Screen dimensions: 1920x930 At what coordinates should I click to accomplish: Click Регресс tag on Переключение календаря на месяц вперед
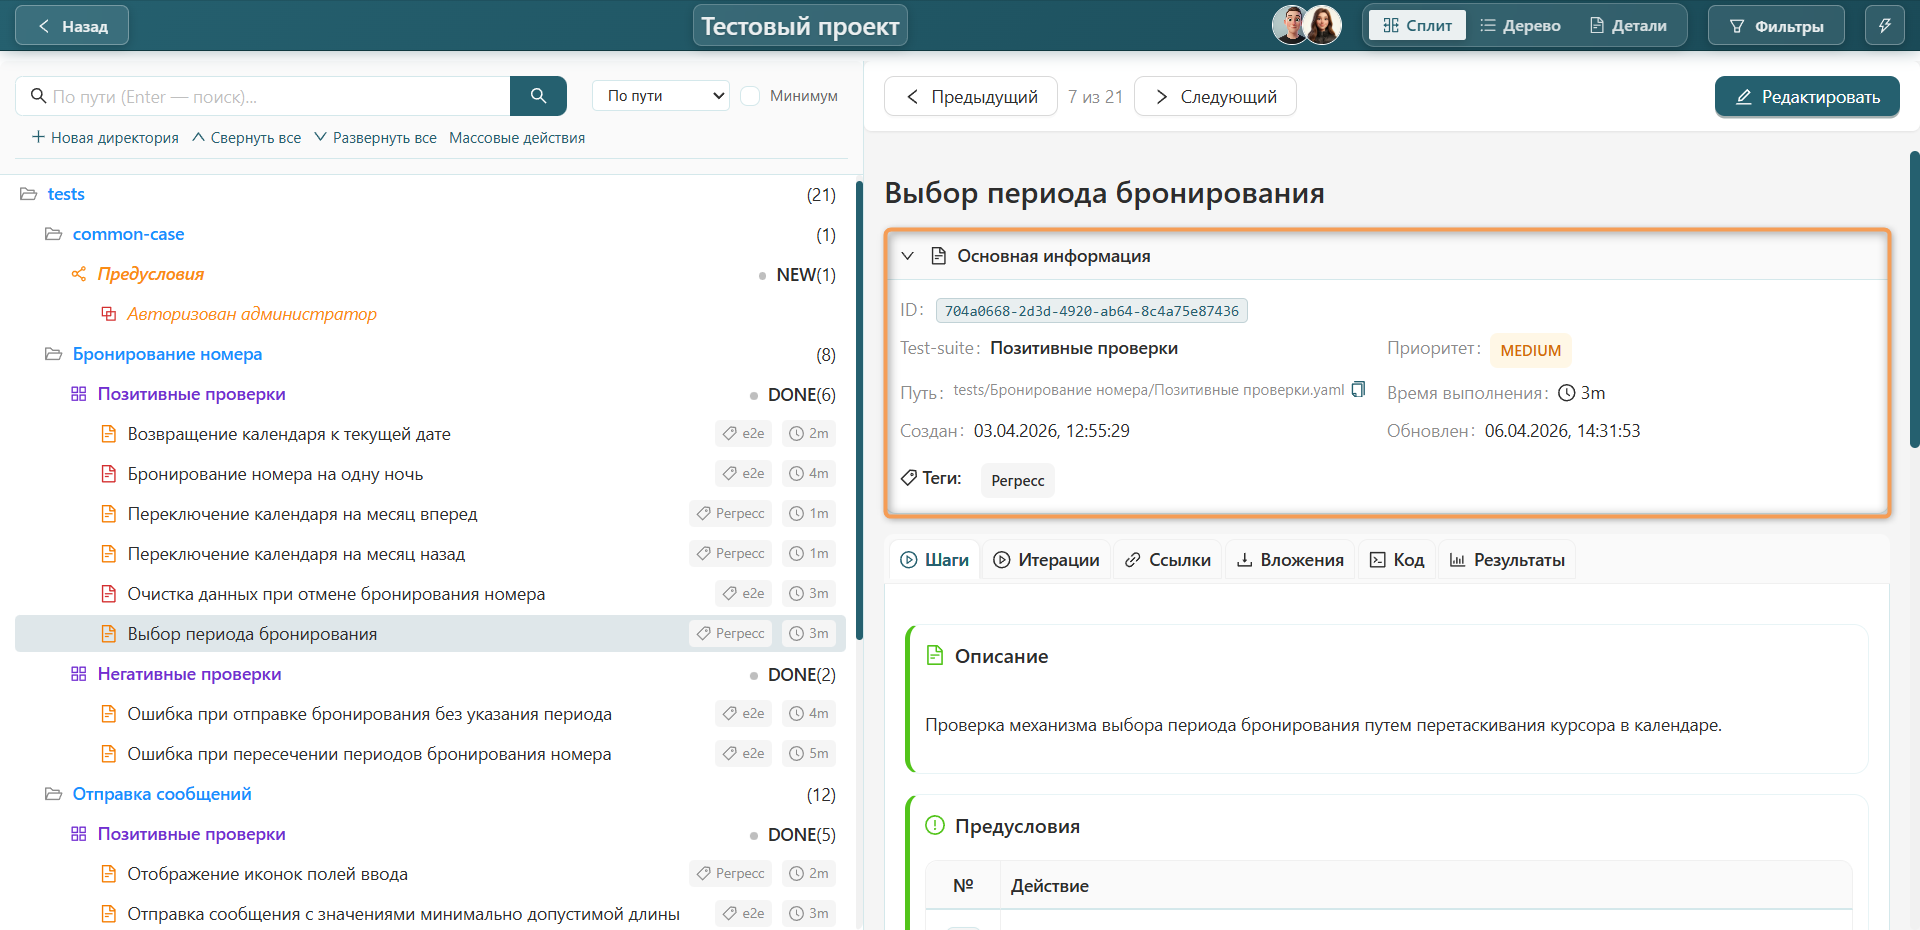point(730,514)
